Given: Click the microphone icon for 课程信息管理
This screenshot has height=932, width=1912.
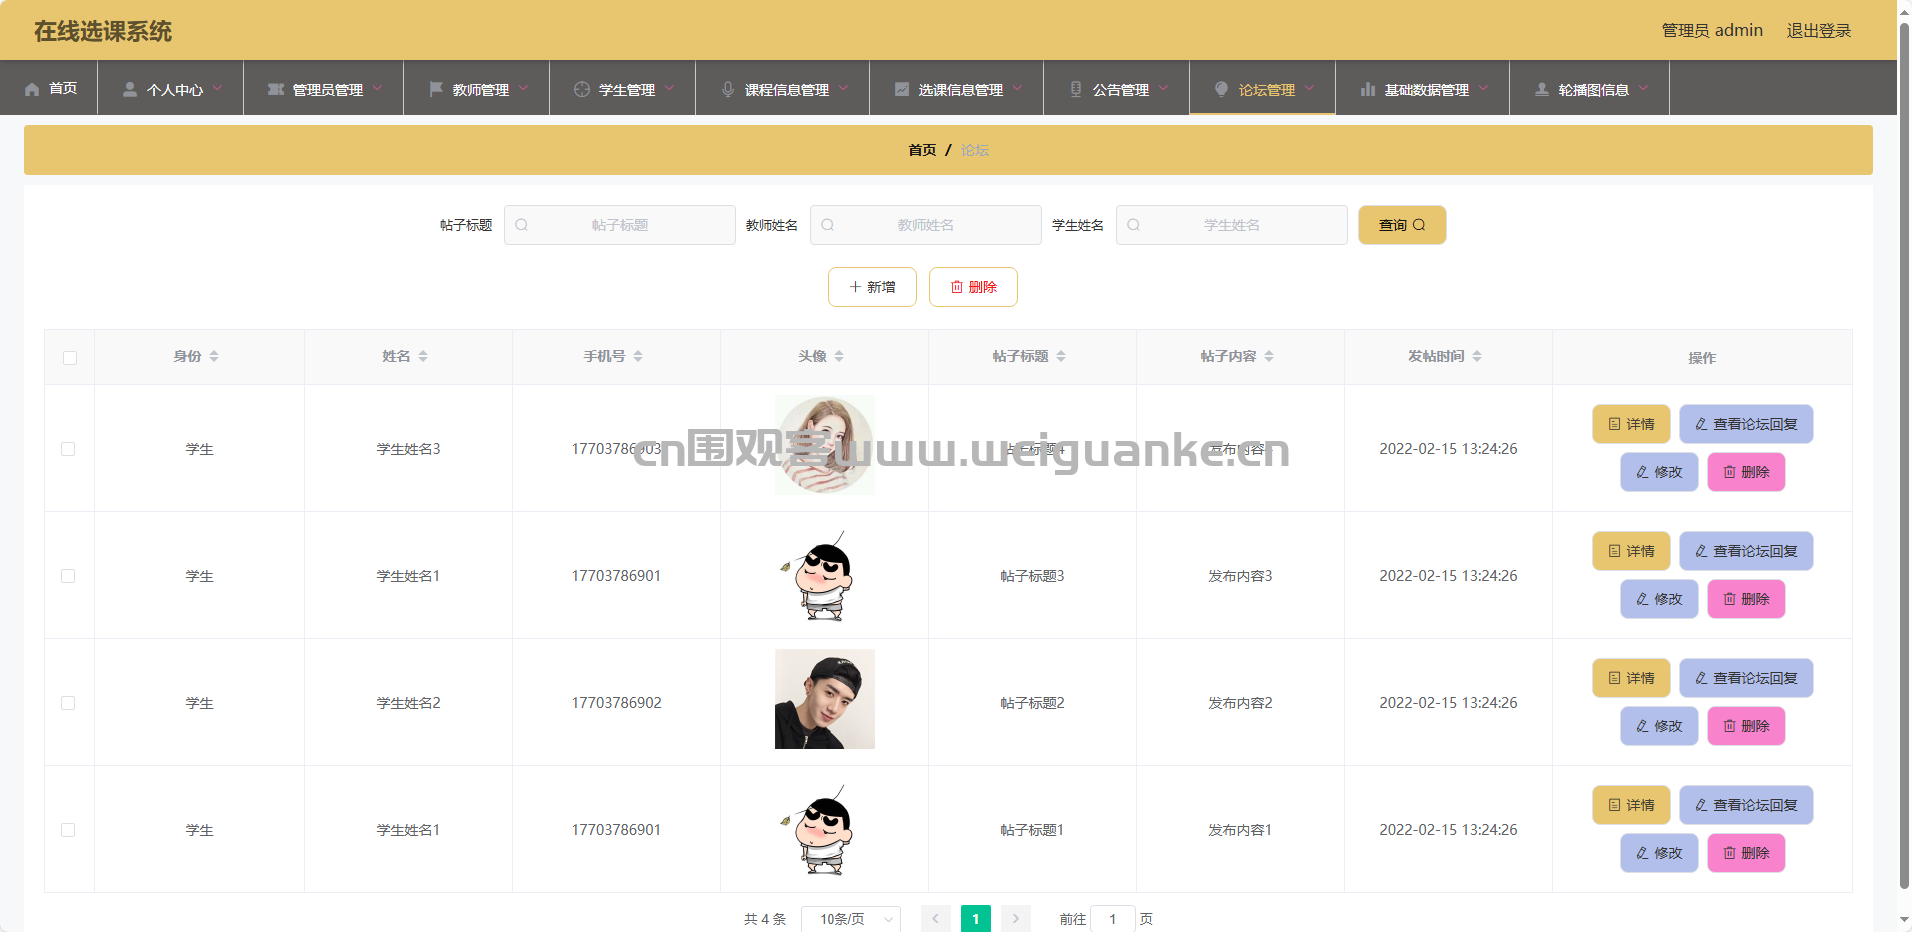Looking at the screenshot, I should 728,89.
